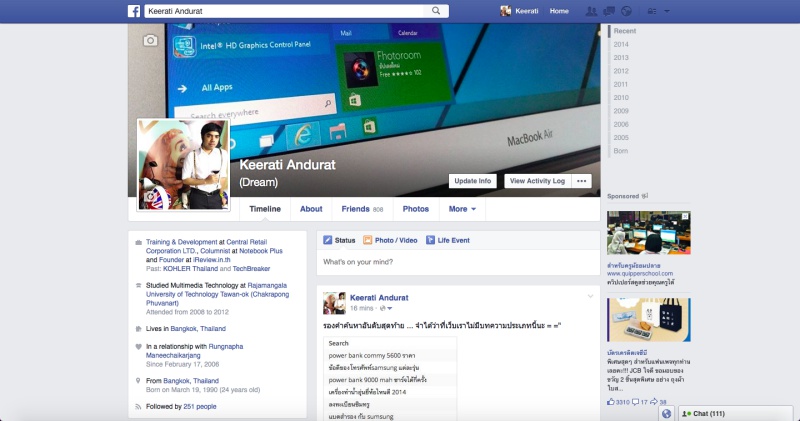Open the Notebook Plus link
This screenshot has height=421, width=800.
[x=261, y=251]
